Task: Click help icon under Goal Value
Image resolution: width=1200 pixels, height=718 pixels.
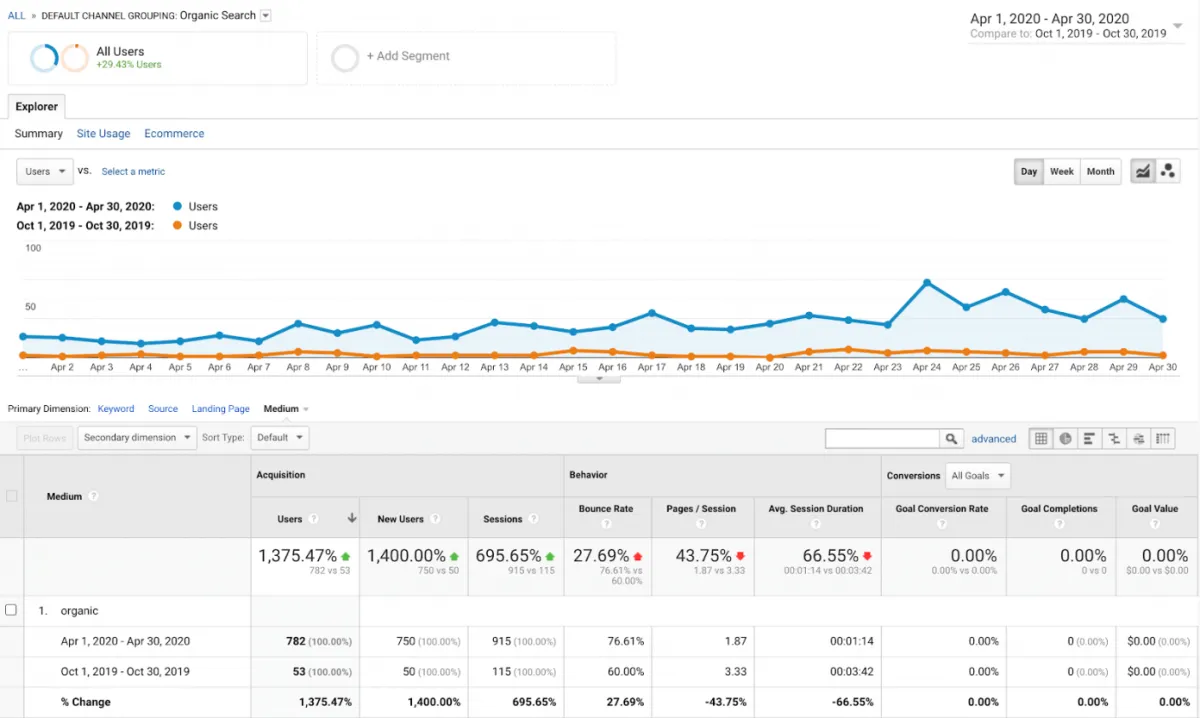Action: 1155,524
